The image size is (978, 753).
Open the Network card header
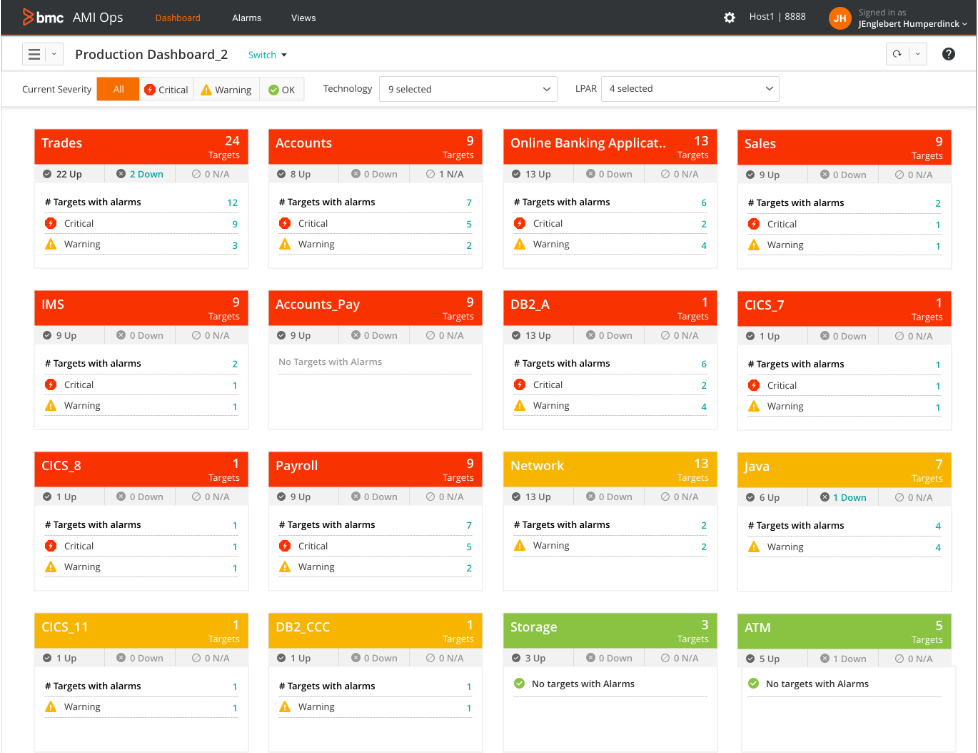tap(610, 469)
